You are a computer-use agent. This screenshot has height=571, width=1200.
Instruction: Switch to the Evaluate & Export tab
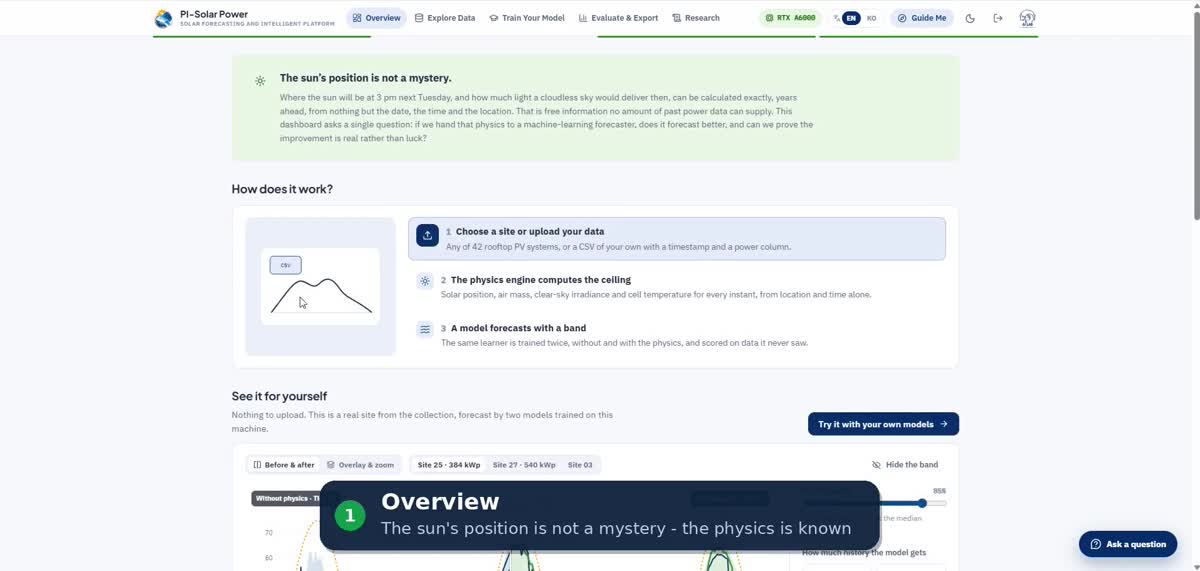pos(618,18)
